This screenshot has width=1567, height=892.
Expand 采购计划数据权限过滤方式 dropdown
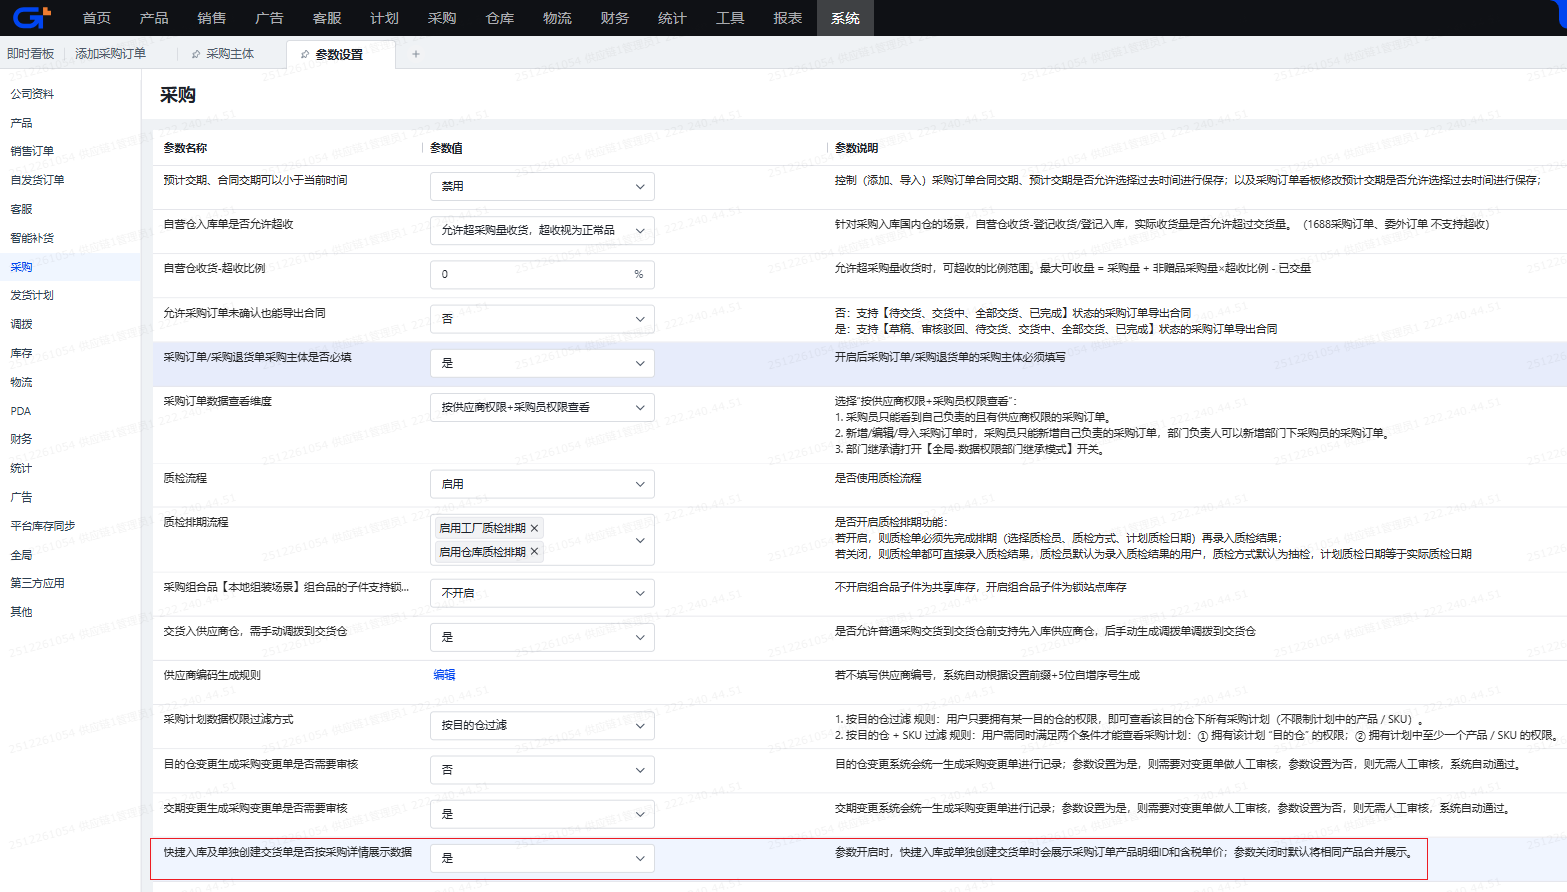point(542,725)
